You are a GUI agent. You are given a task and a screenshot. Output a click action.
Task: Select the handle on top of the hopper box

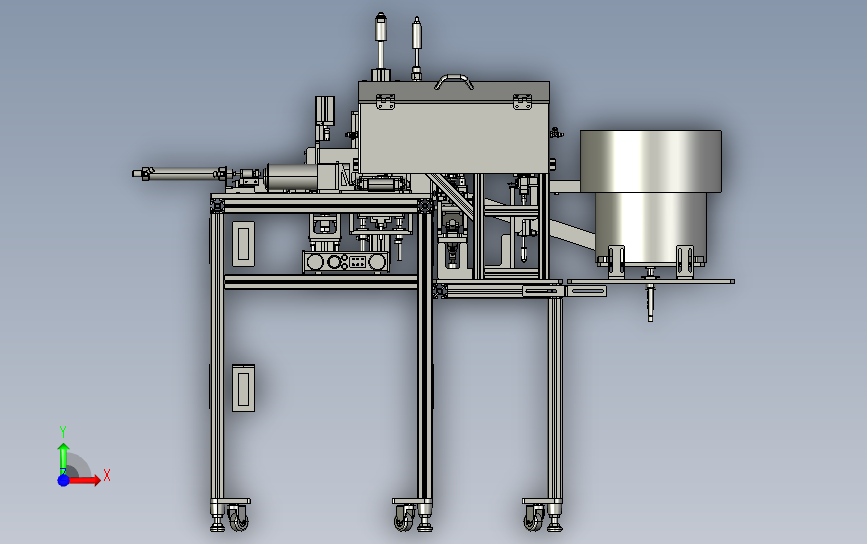454,81
